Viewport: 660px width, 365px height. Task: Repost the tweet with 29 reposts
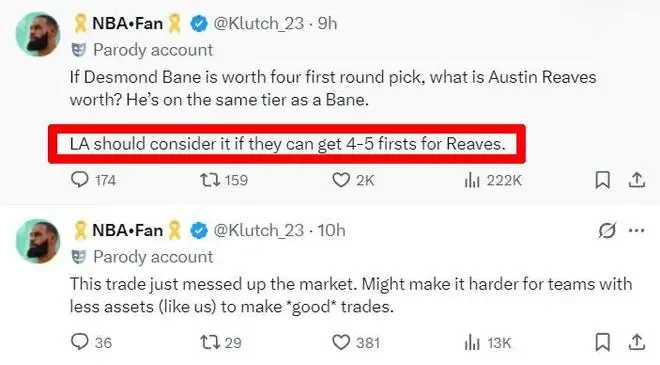click(x=221, y=342)
